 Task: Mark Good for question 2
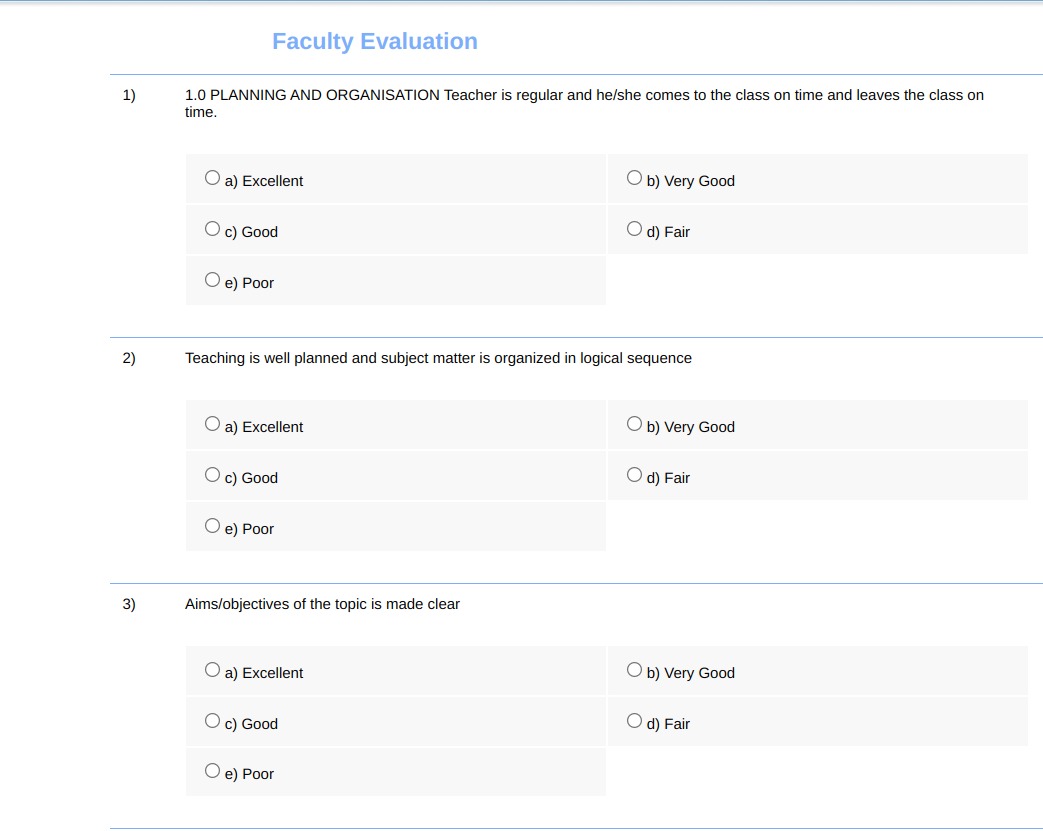(x=212, y=474)
